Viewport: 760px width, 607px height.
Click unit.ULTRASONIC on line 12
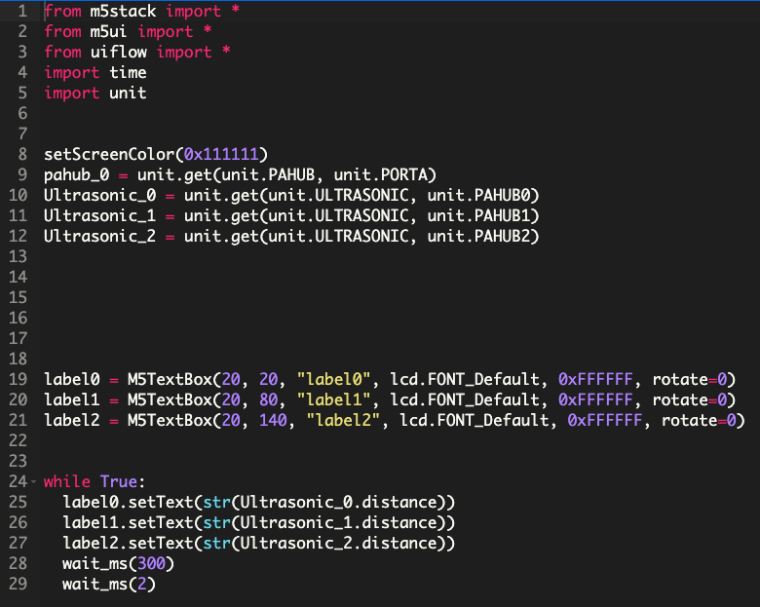pyautogui.click(x=338, y=236)
